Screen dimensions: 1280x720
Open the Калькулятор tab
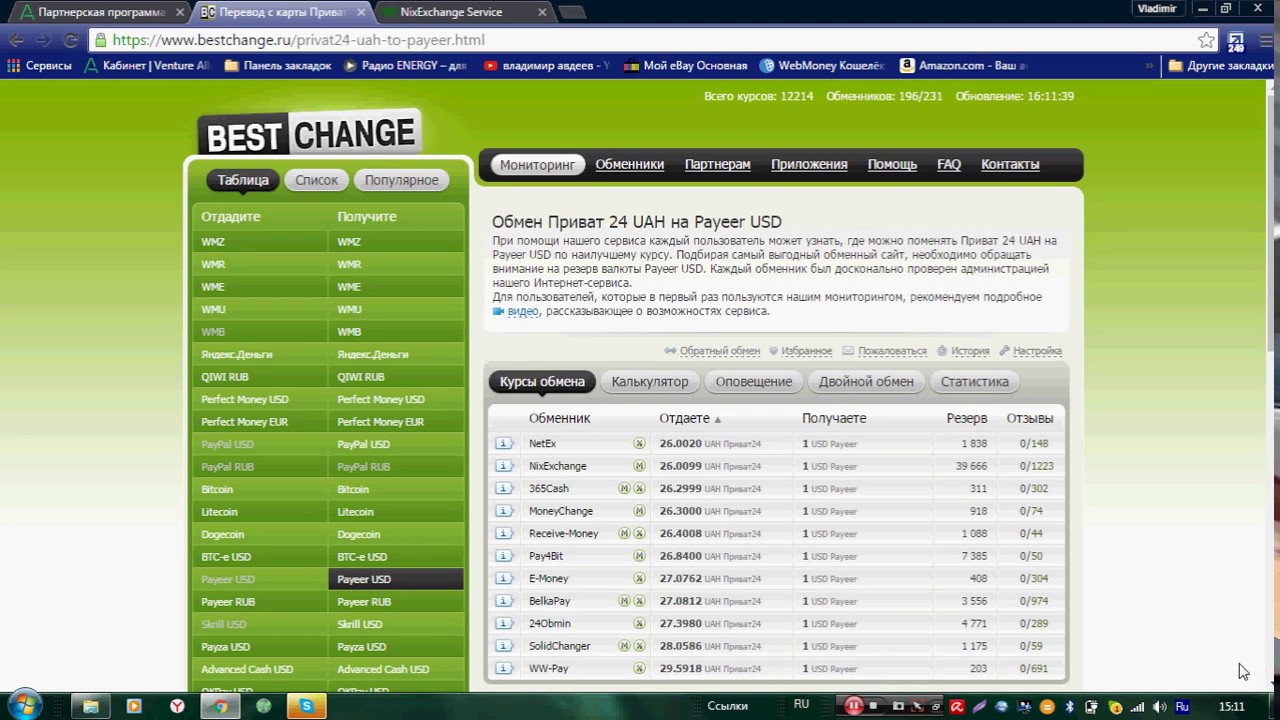[x=650, y=382]
